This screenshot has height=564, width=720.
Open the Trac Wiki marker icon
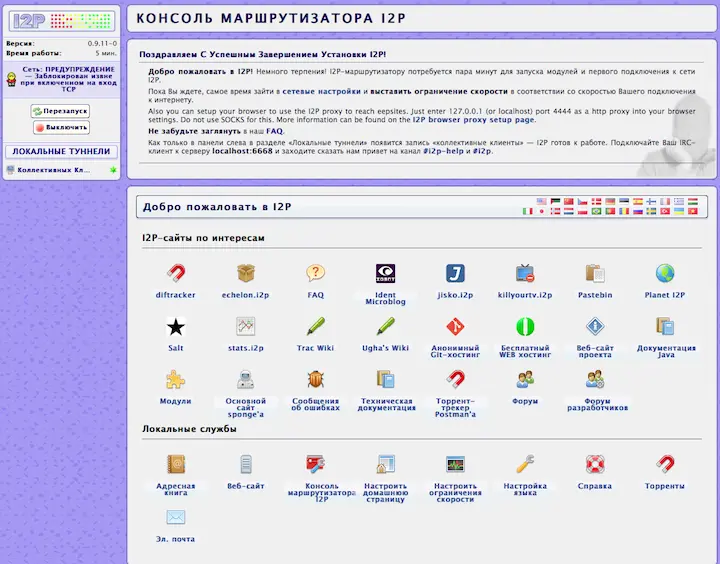[x=315, y=327]
